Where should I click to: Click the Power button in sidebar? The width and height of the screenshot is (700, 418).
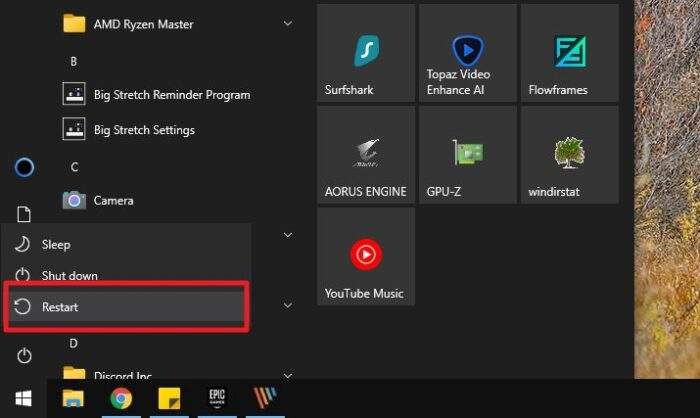(24, 356)
